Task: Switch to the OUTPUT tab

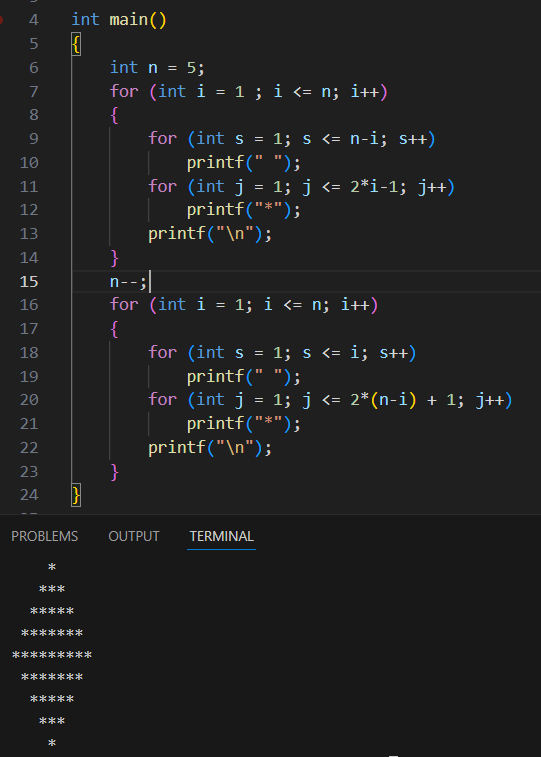Action: point(134,536)
